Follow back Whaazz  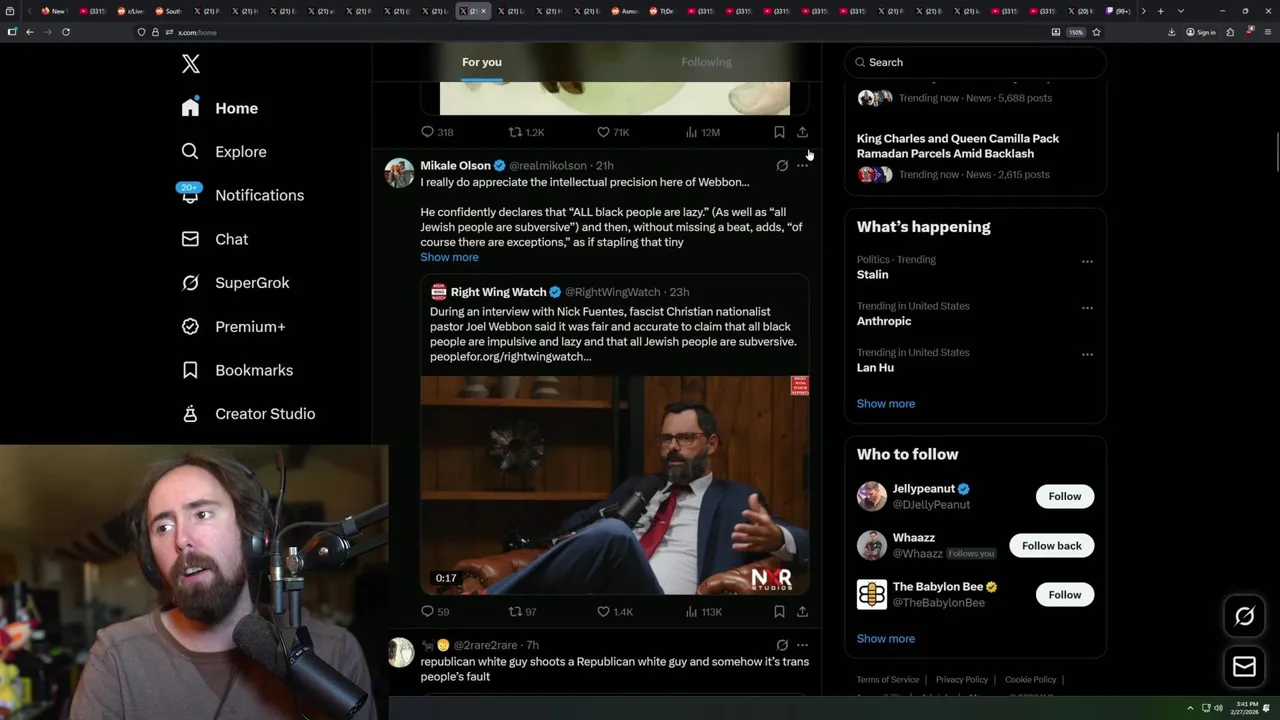(1051, 545)
